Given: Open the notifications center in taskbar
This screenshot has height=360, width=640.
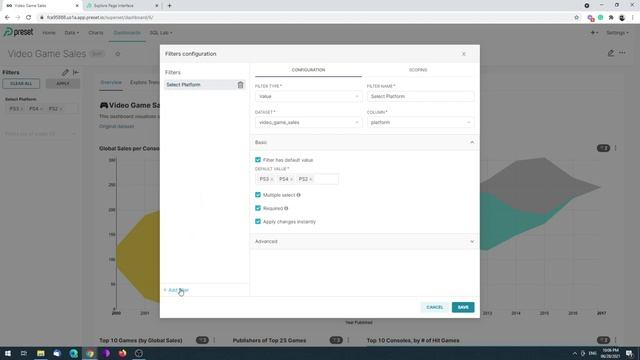Looking at the screenshot, I should coord(629,353).
